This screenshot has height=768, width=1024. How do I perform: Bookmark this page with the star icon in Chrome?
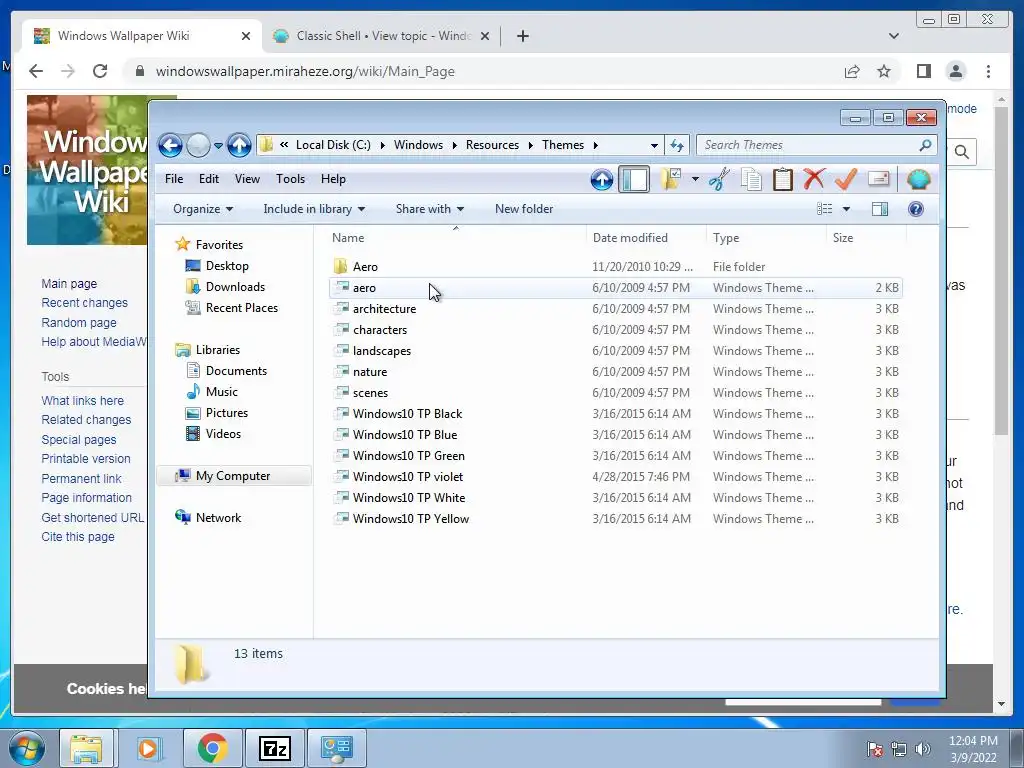pyautogui.click(x=884, y=71)
